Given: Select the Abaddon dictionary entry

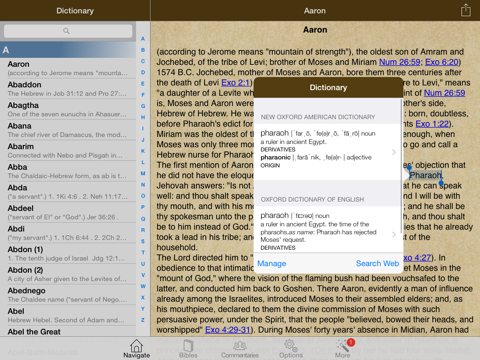Looking at the screenshot, I should 68,89.
